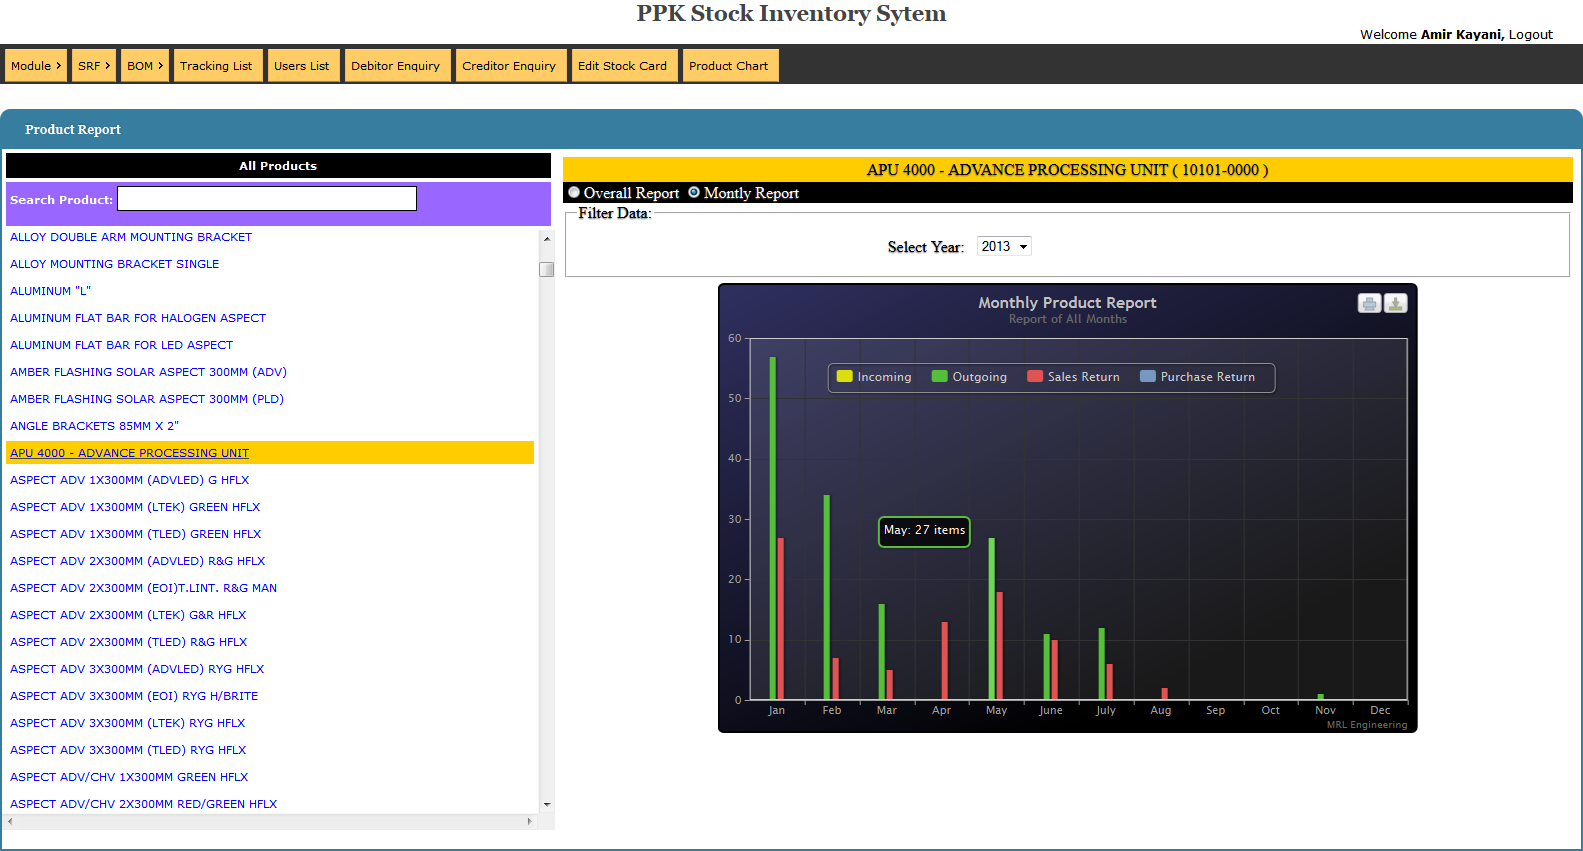Click the Search Product input field

click(x=267, y=199)
